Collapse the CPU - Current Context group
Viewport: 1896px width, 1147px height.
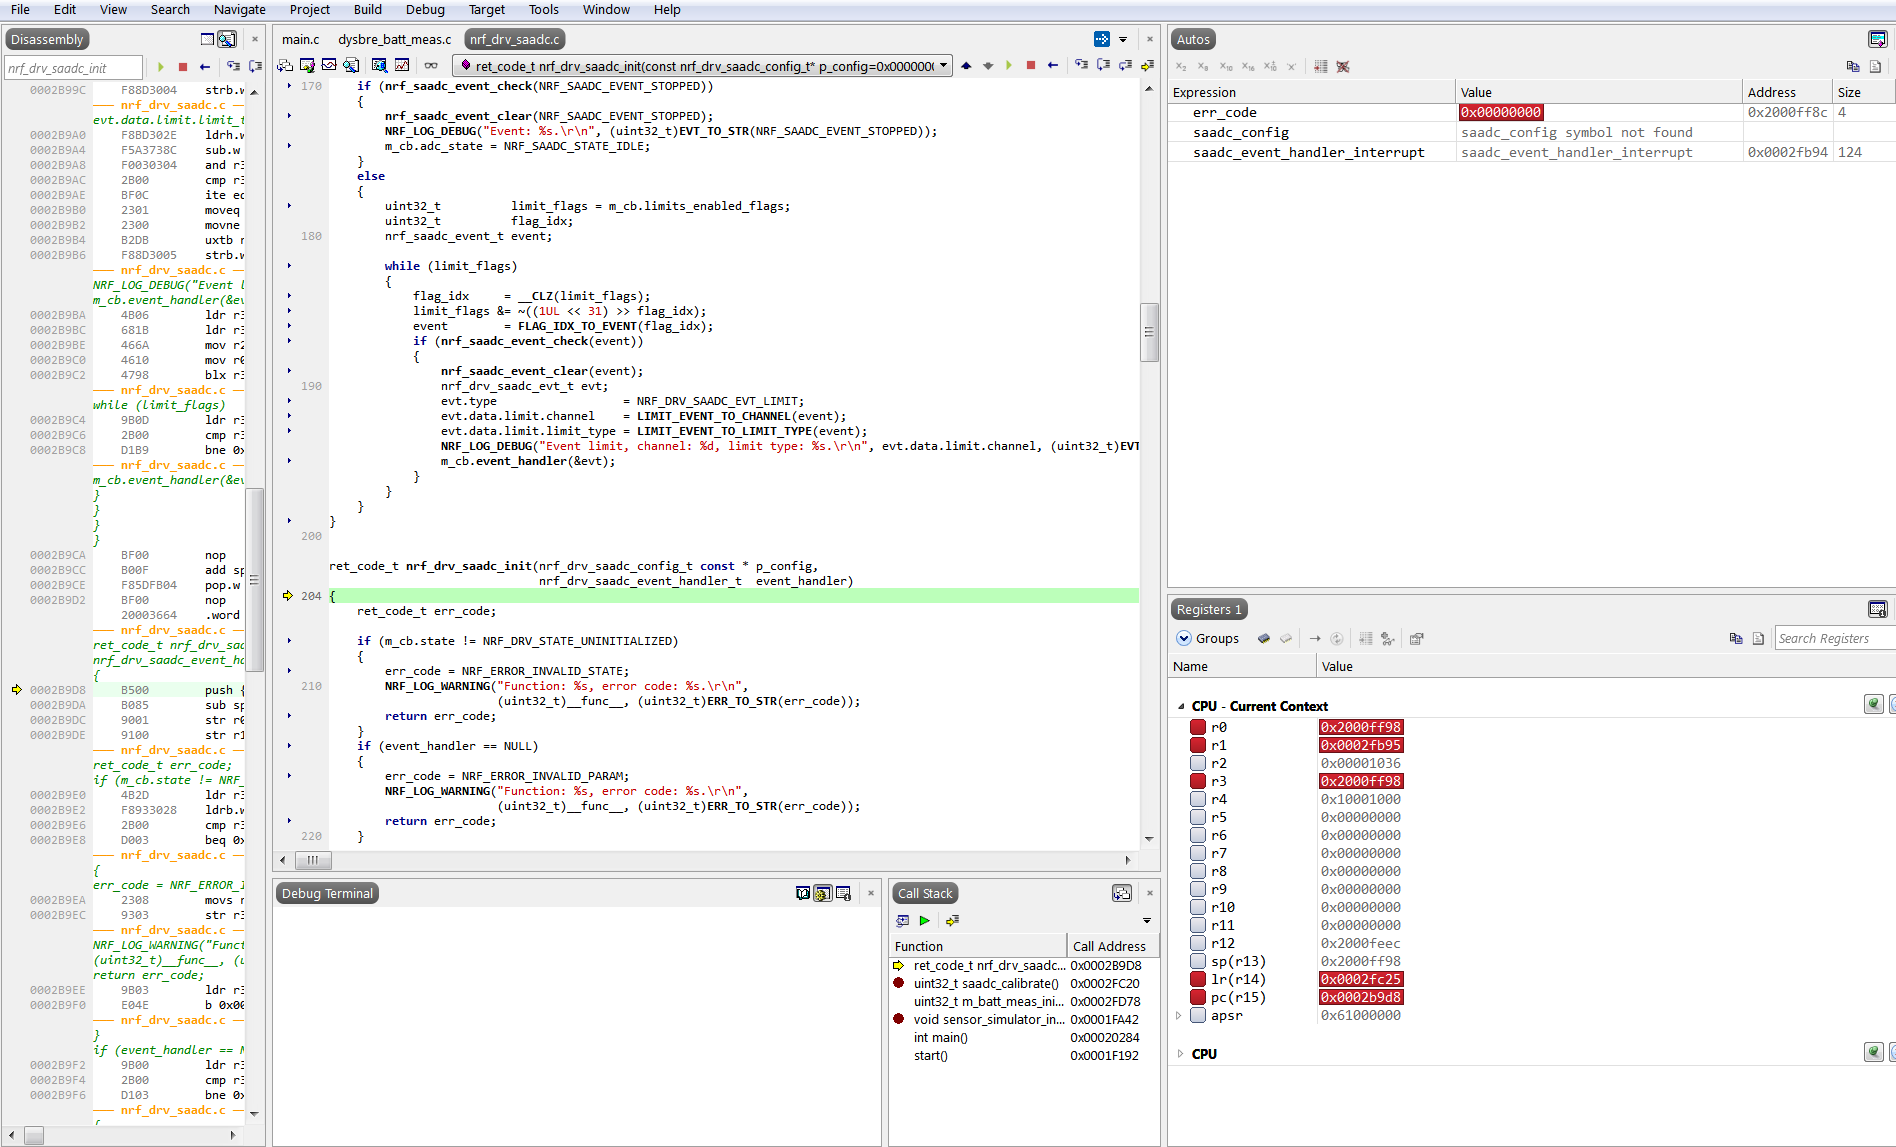1180,706
